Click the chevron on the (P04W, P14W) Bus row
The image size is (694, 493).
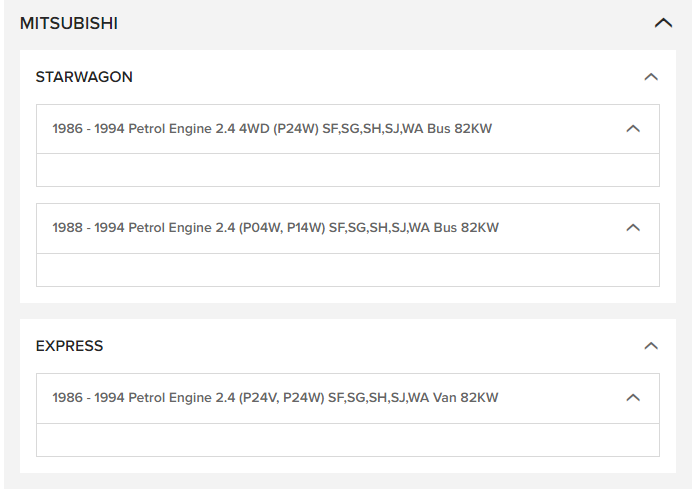[632, 228]
